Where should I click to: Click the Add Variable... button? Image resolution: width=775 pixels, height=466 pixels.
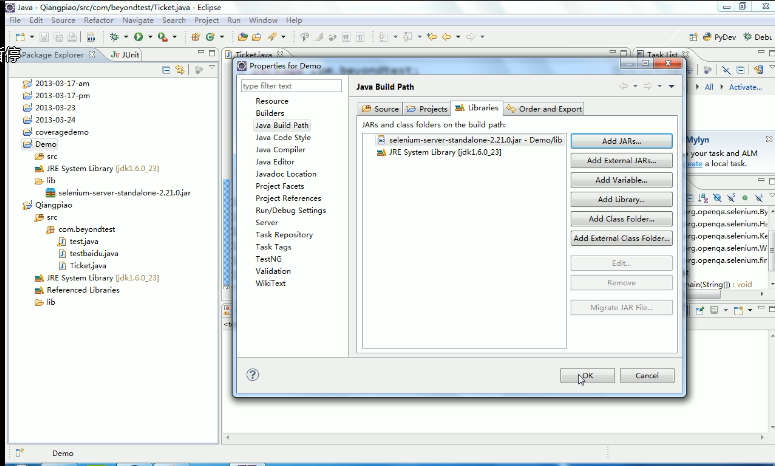click(621, 180)
